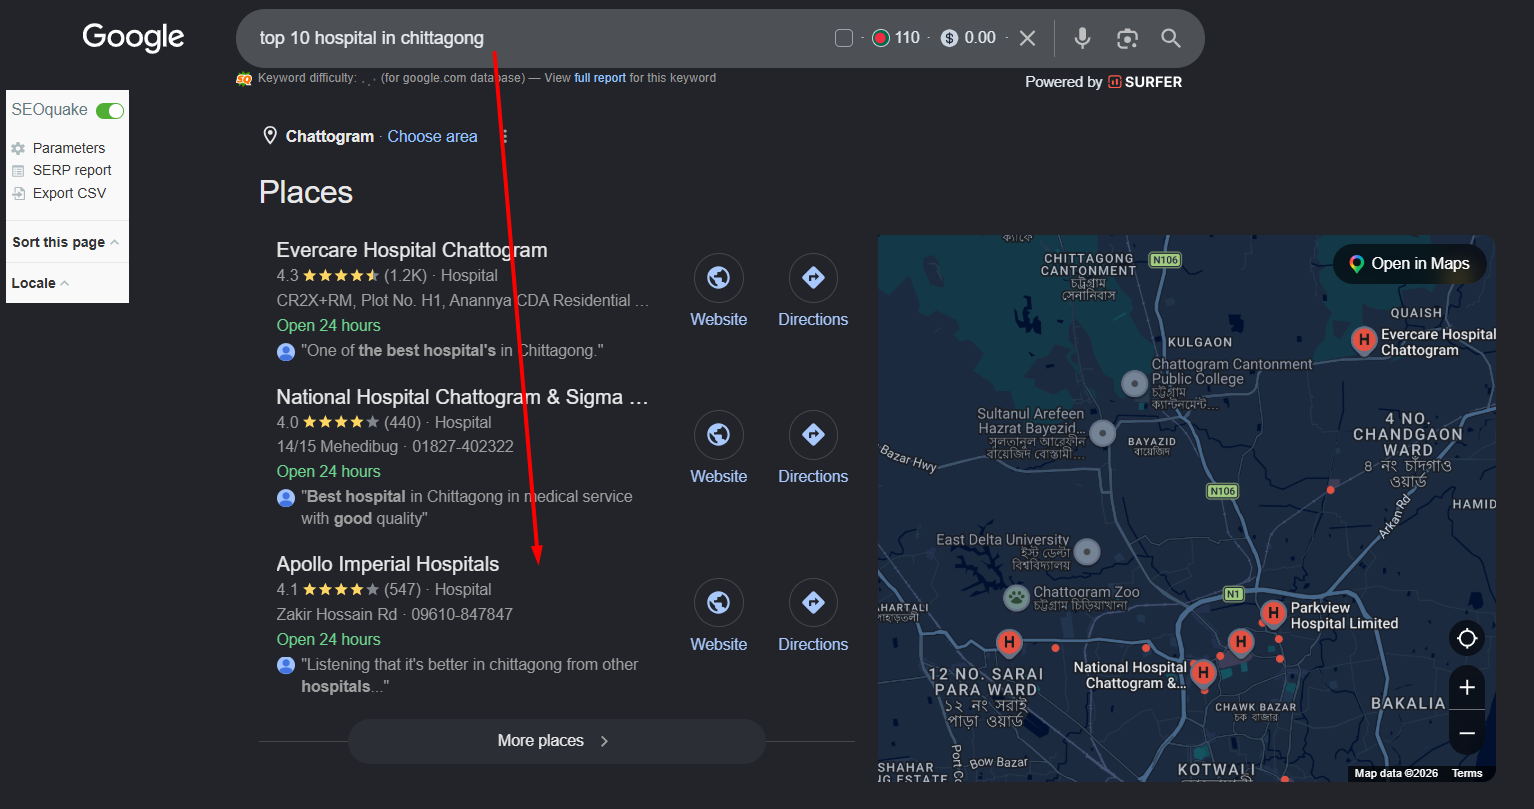
Task: Click the More places button
Action: pyautogui.click(x=556, y=741)
